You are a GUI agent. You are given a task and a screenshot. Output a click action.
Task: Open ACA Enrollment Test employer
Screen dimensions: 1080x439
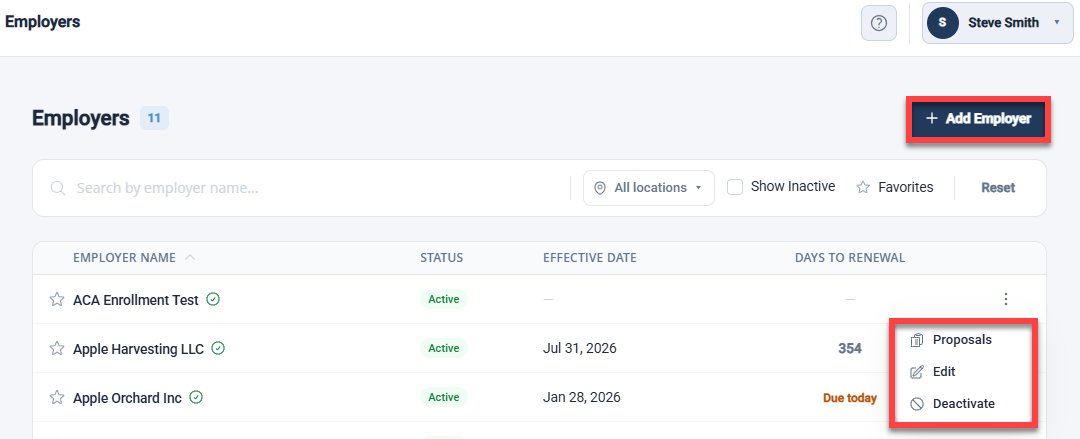click(136, 300)
